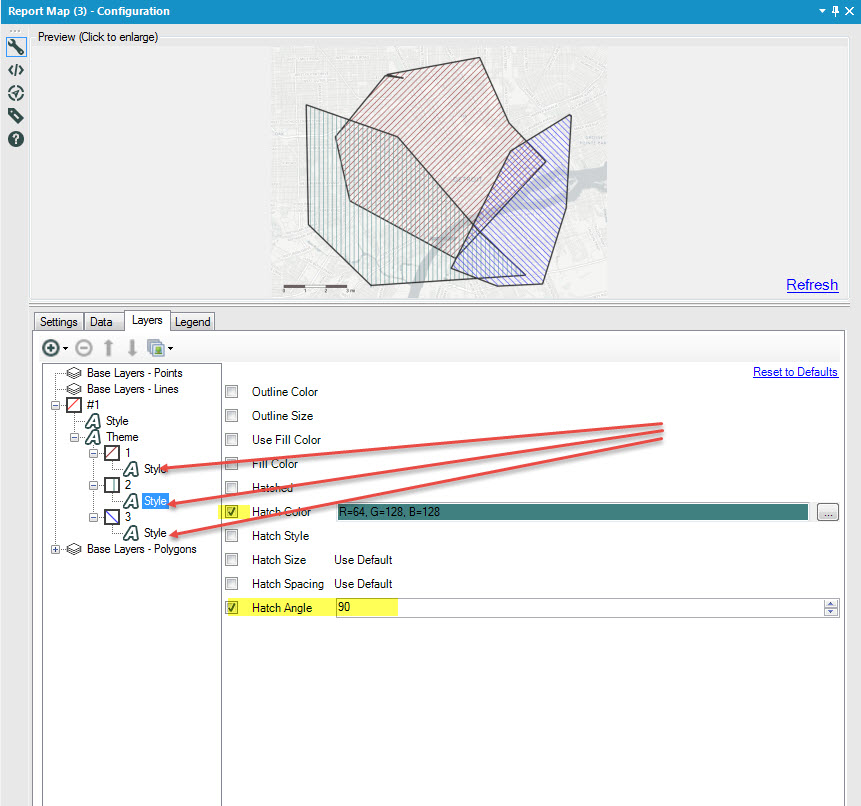Remove selected layer using minus toolbar icon
The width and height of the screenshot is (861, 806).
tap(83, 347)
